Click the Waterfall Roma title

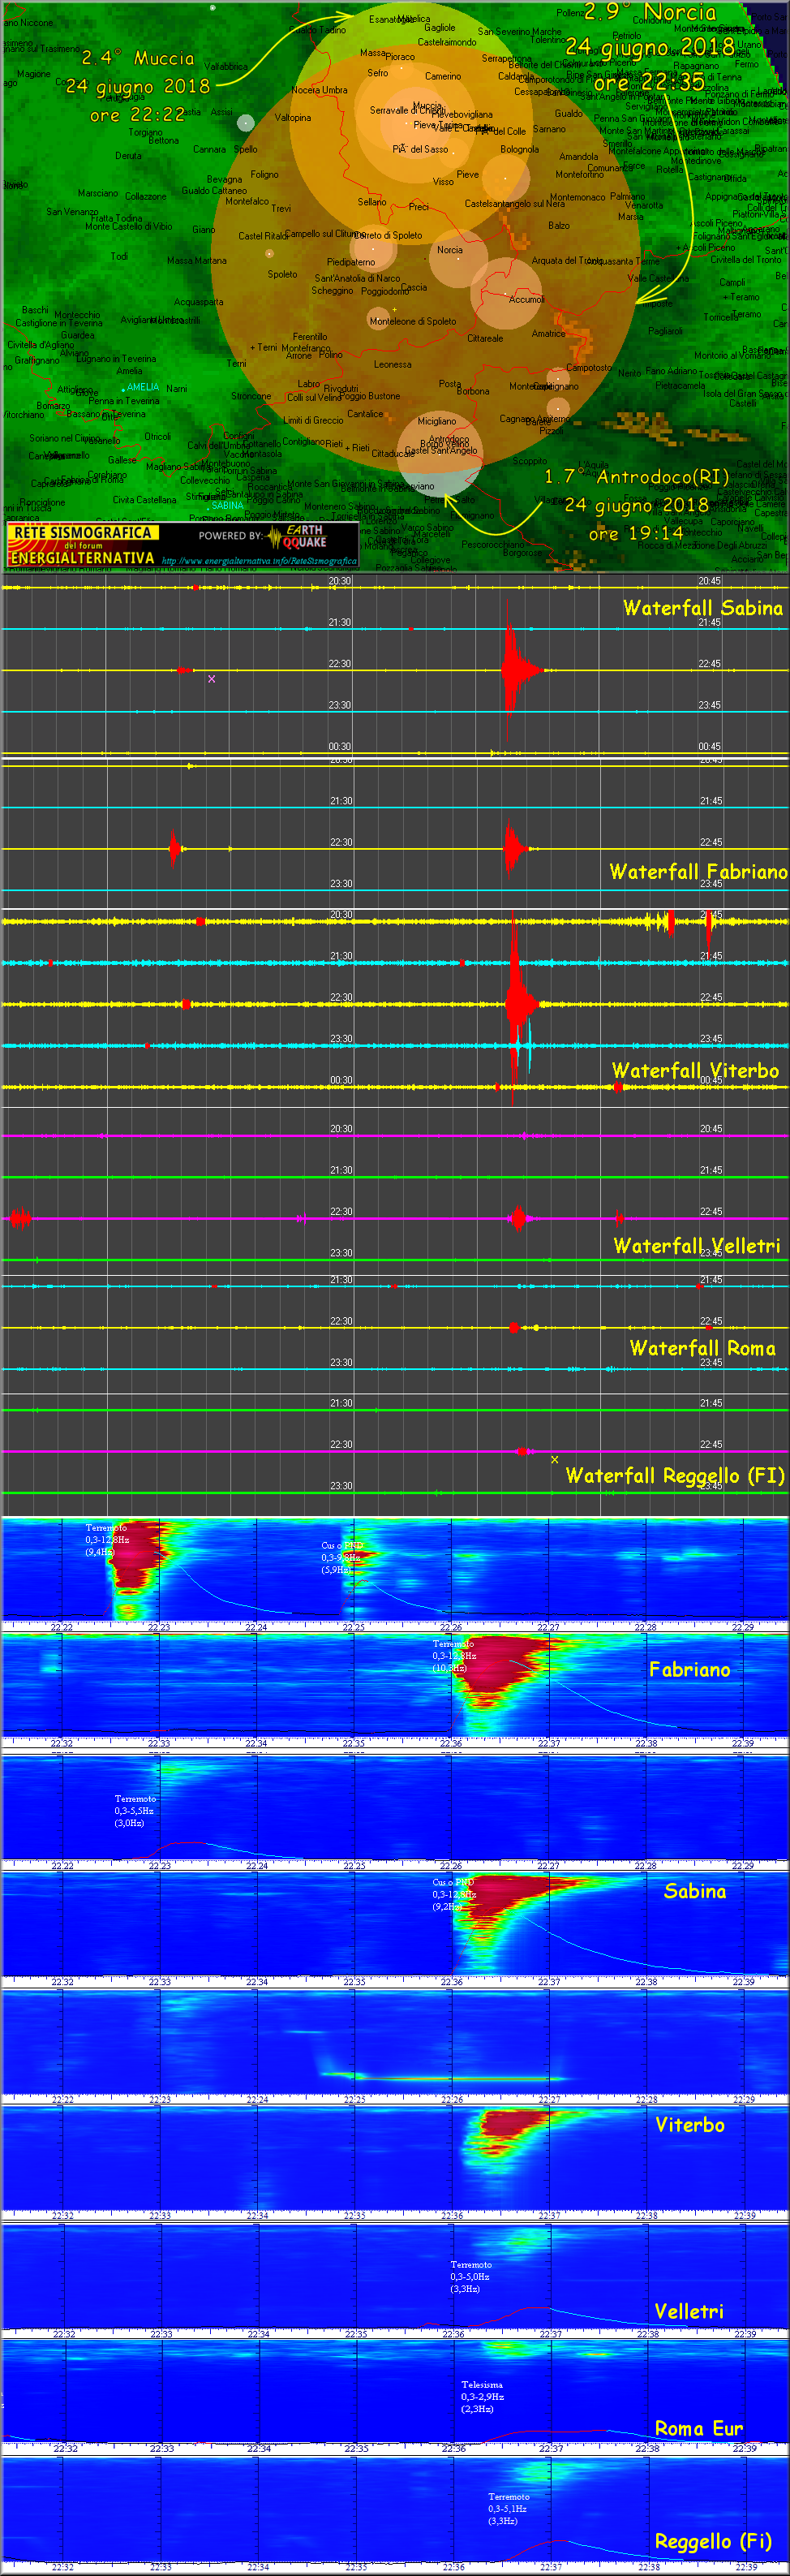pyautogui.click(x=702, y=1348)
